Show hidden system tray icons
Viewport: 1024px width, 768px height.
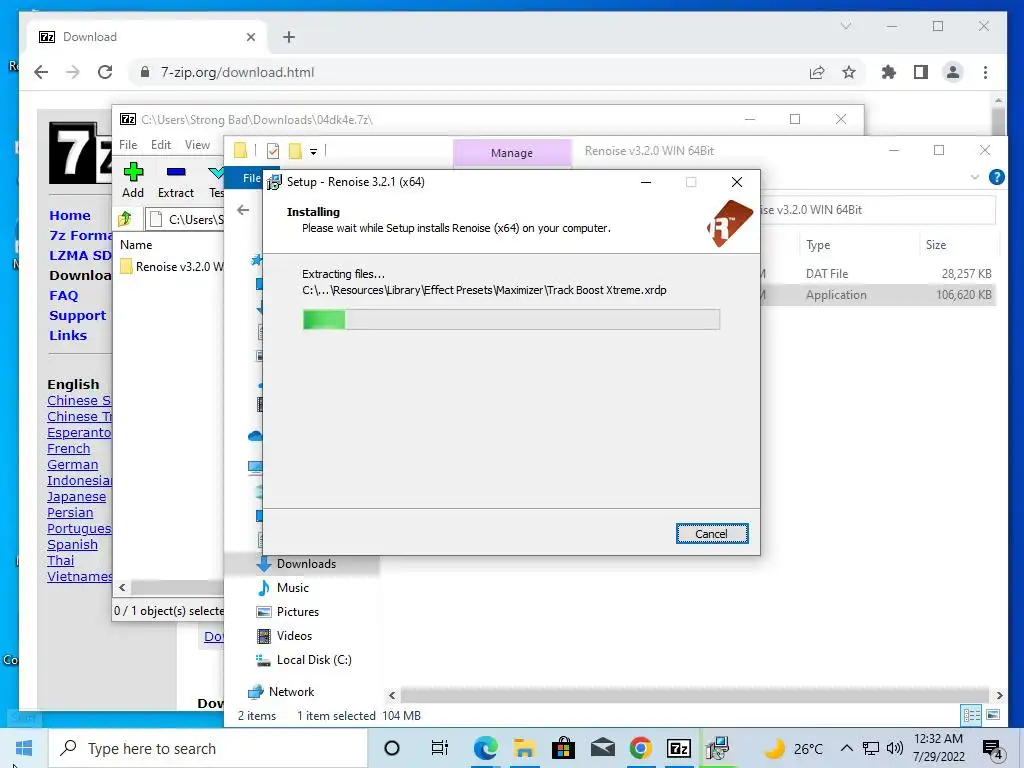(x=846, y=748)
